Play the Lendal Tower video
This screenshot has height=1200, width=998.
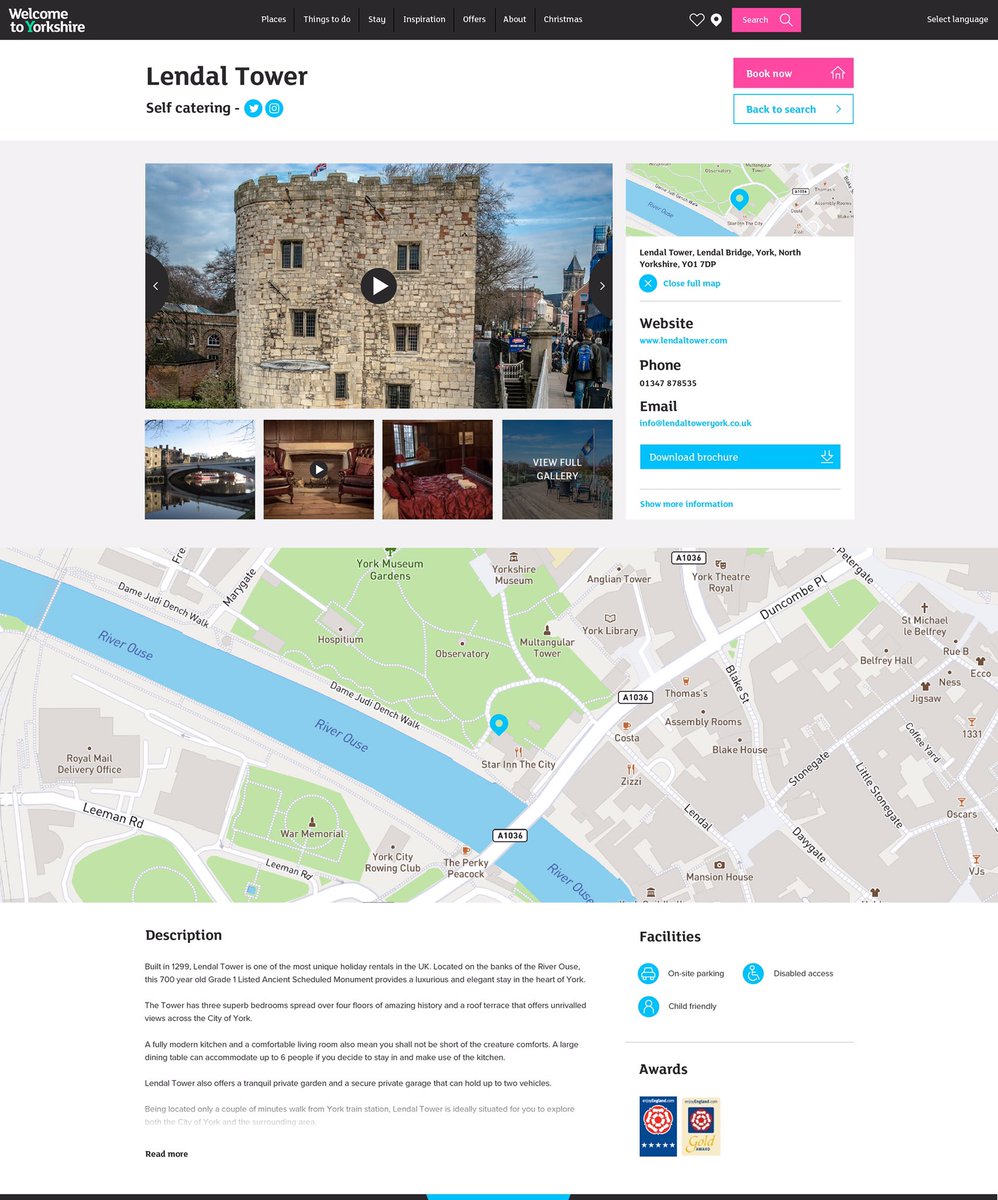pyautogui.click(x=379, y=285)
